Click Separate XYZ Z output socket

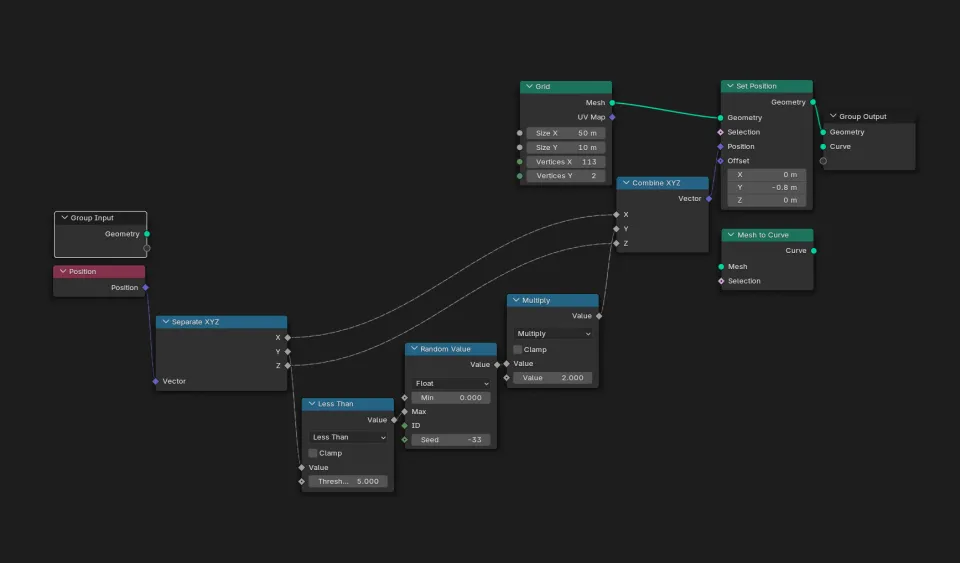coord(288,365)
